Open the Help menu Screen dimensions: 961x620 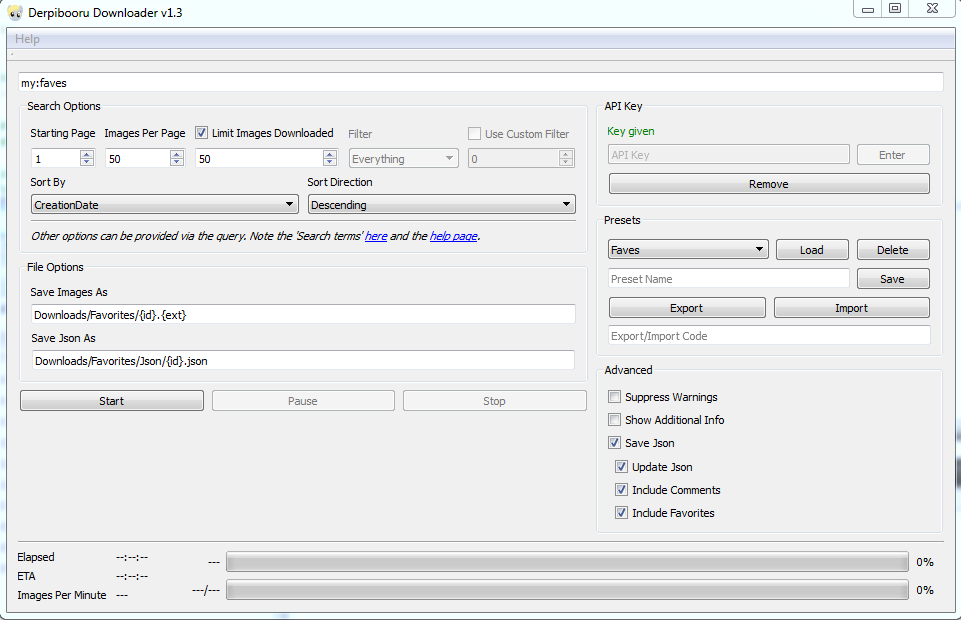coord(27,39)
